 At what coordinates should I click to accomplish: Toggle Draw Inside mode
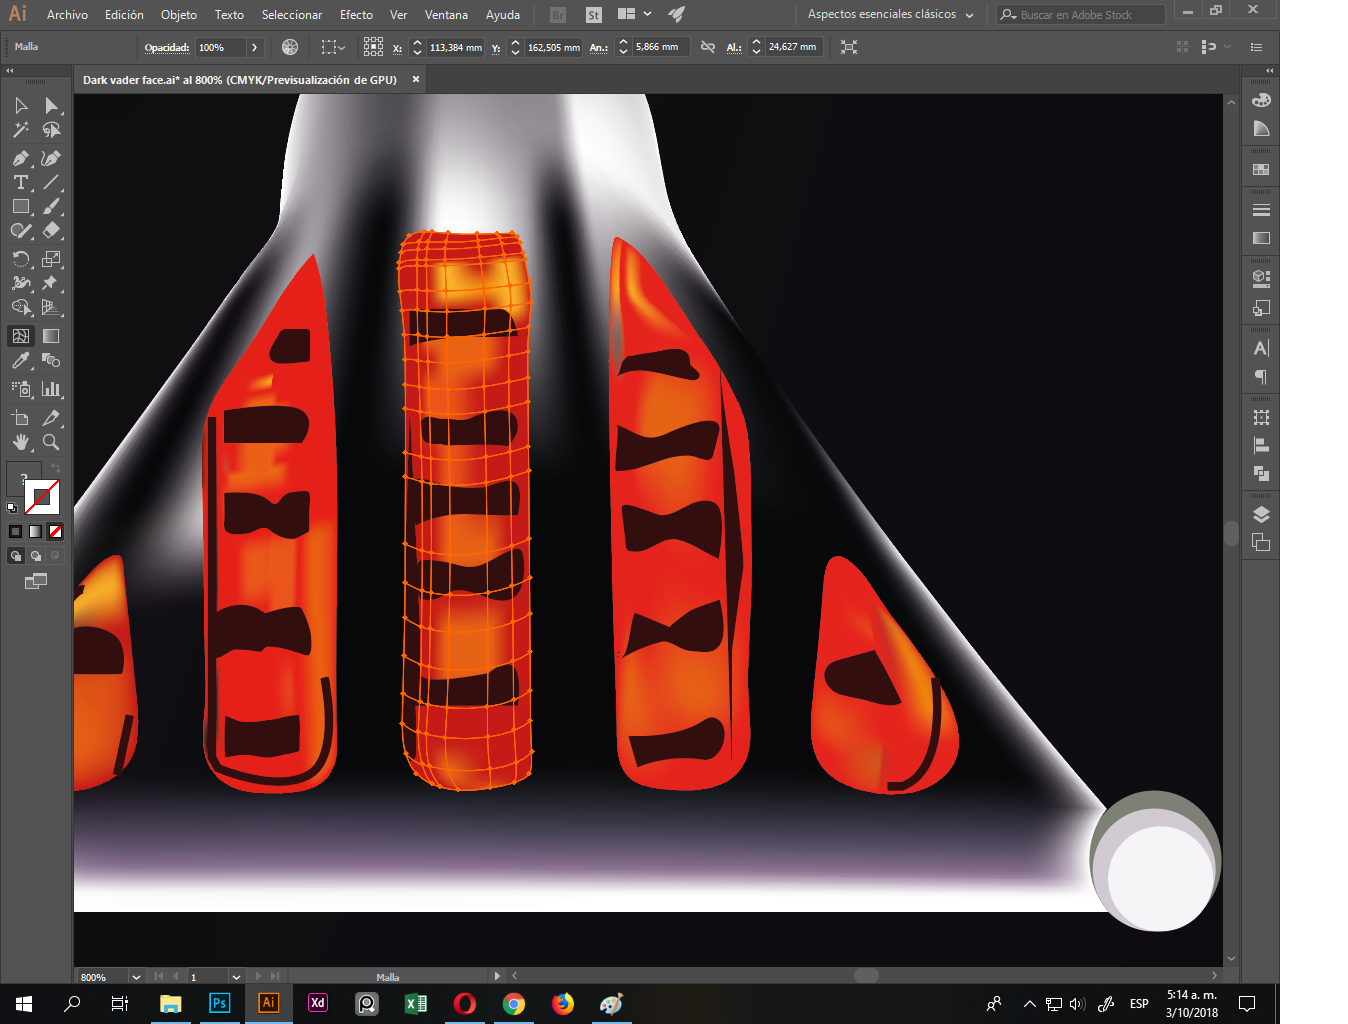coord(55,556)
